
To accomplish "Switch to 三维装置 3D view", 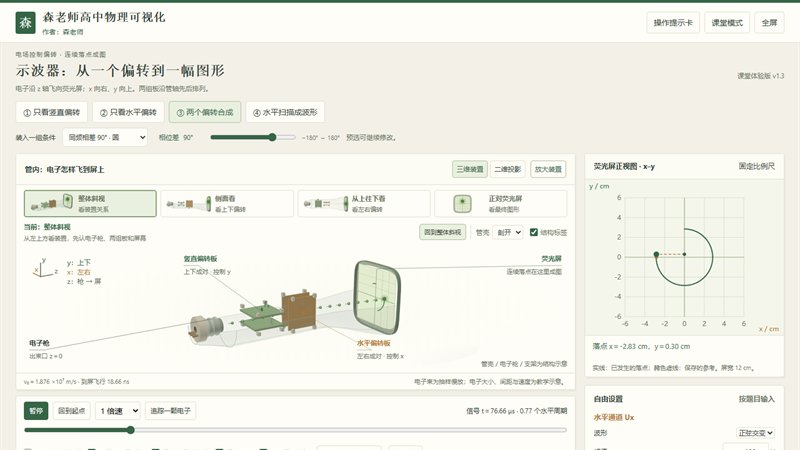I will click(x=470, y=169).
